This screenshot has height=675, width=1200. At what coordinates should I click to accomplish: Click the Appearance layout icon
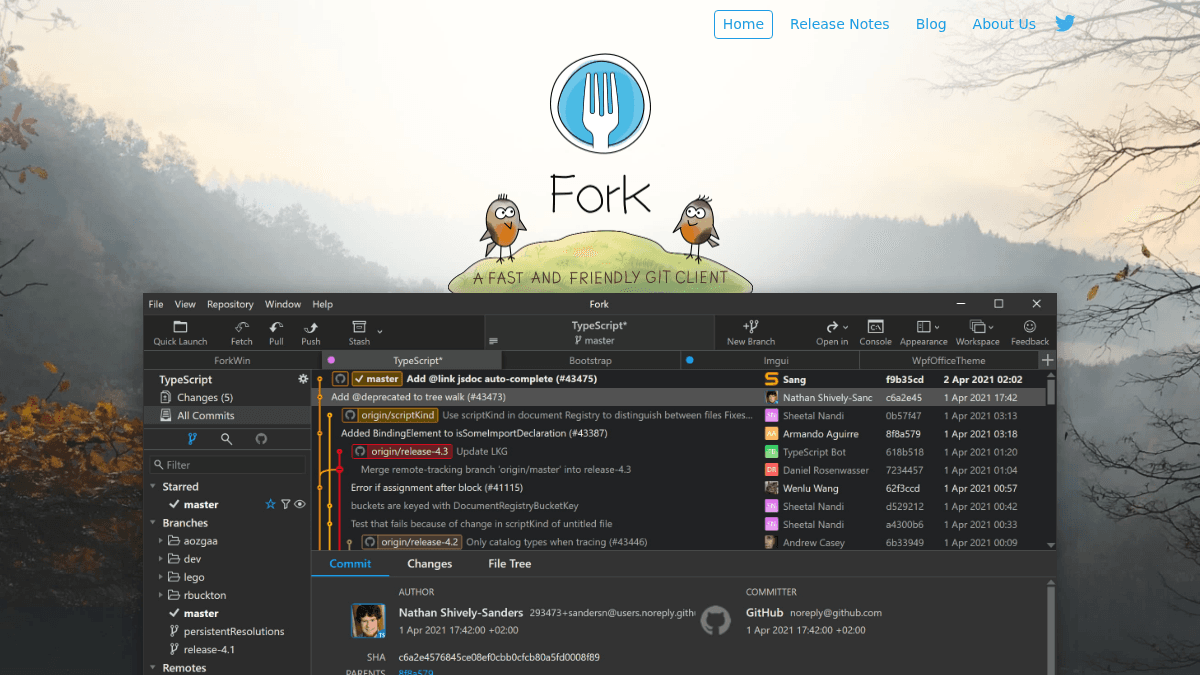click(923, 327)
